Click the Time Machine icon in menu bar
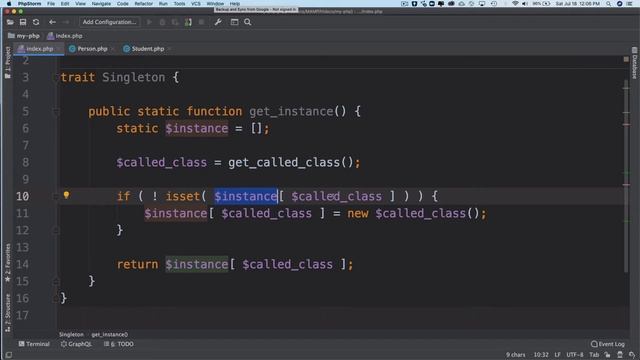640x360 pixels. pos(493,4)
